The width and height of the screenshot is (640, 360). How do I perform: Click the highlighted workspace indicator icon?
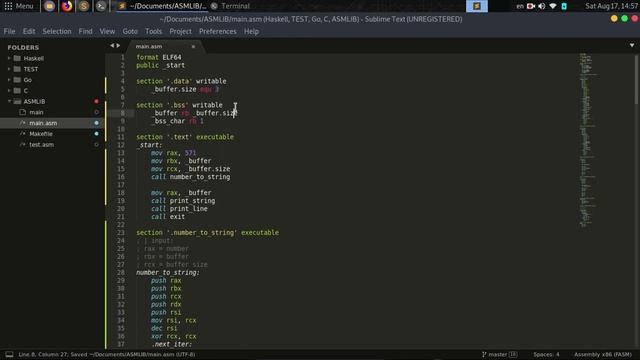pos(476,6)
